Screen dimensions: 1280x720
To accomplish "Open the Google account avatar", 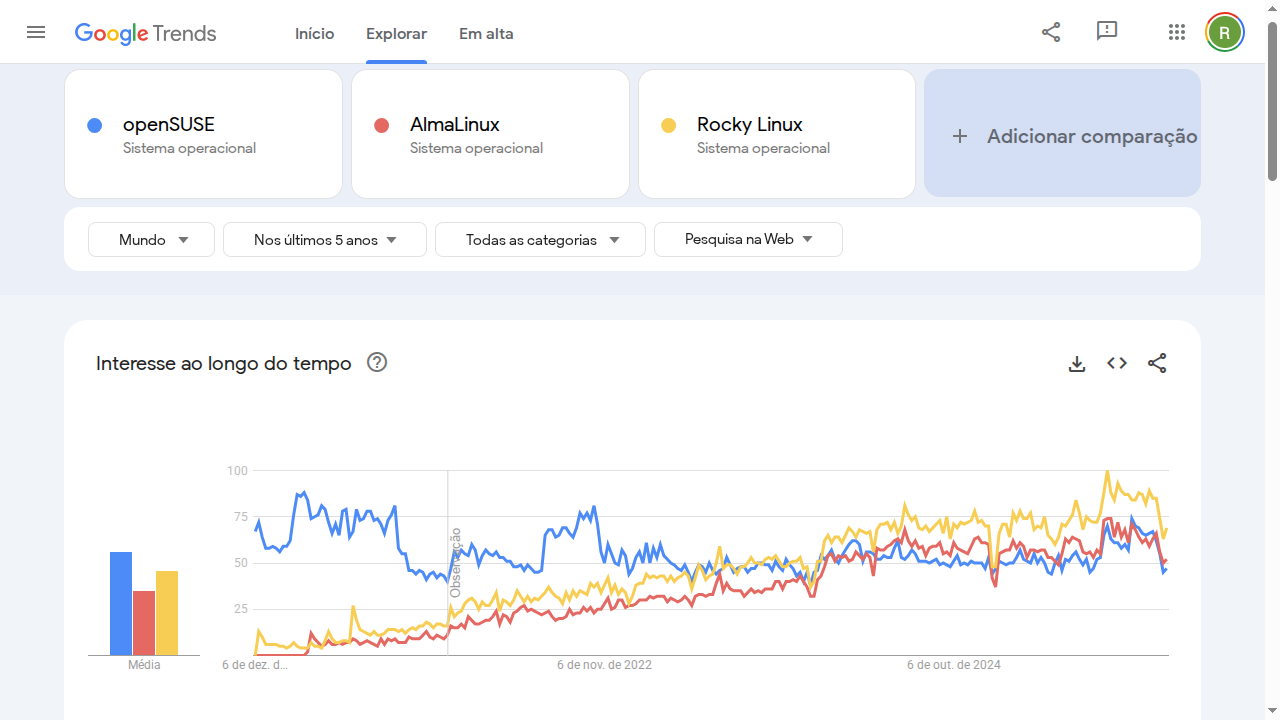I will [x=1224, y=32].
